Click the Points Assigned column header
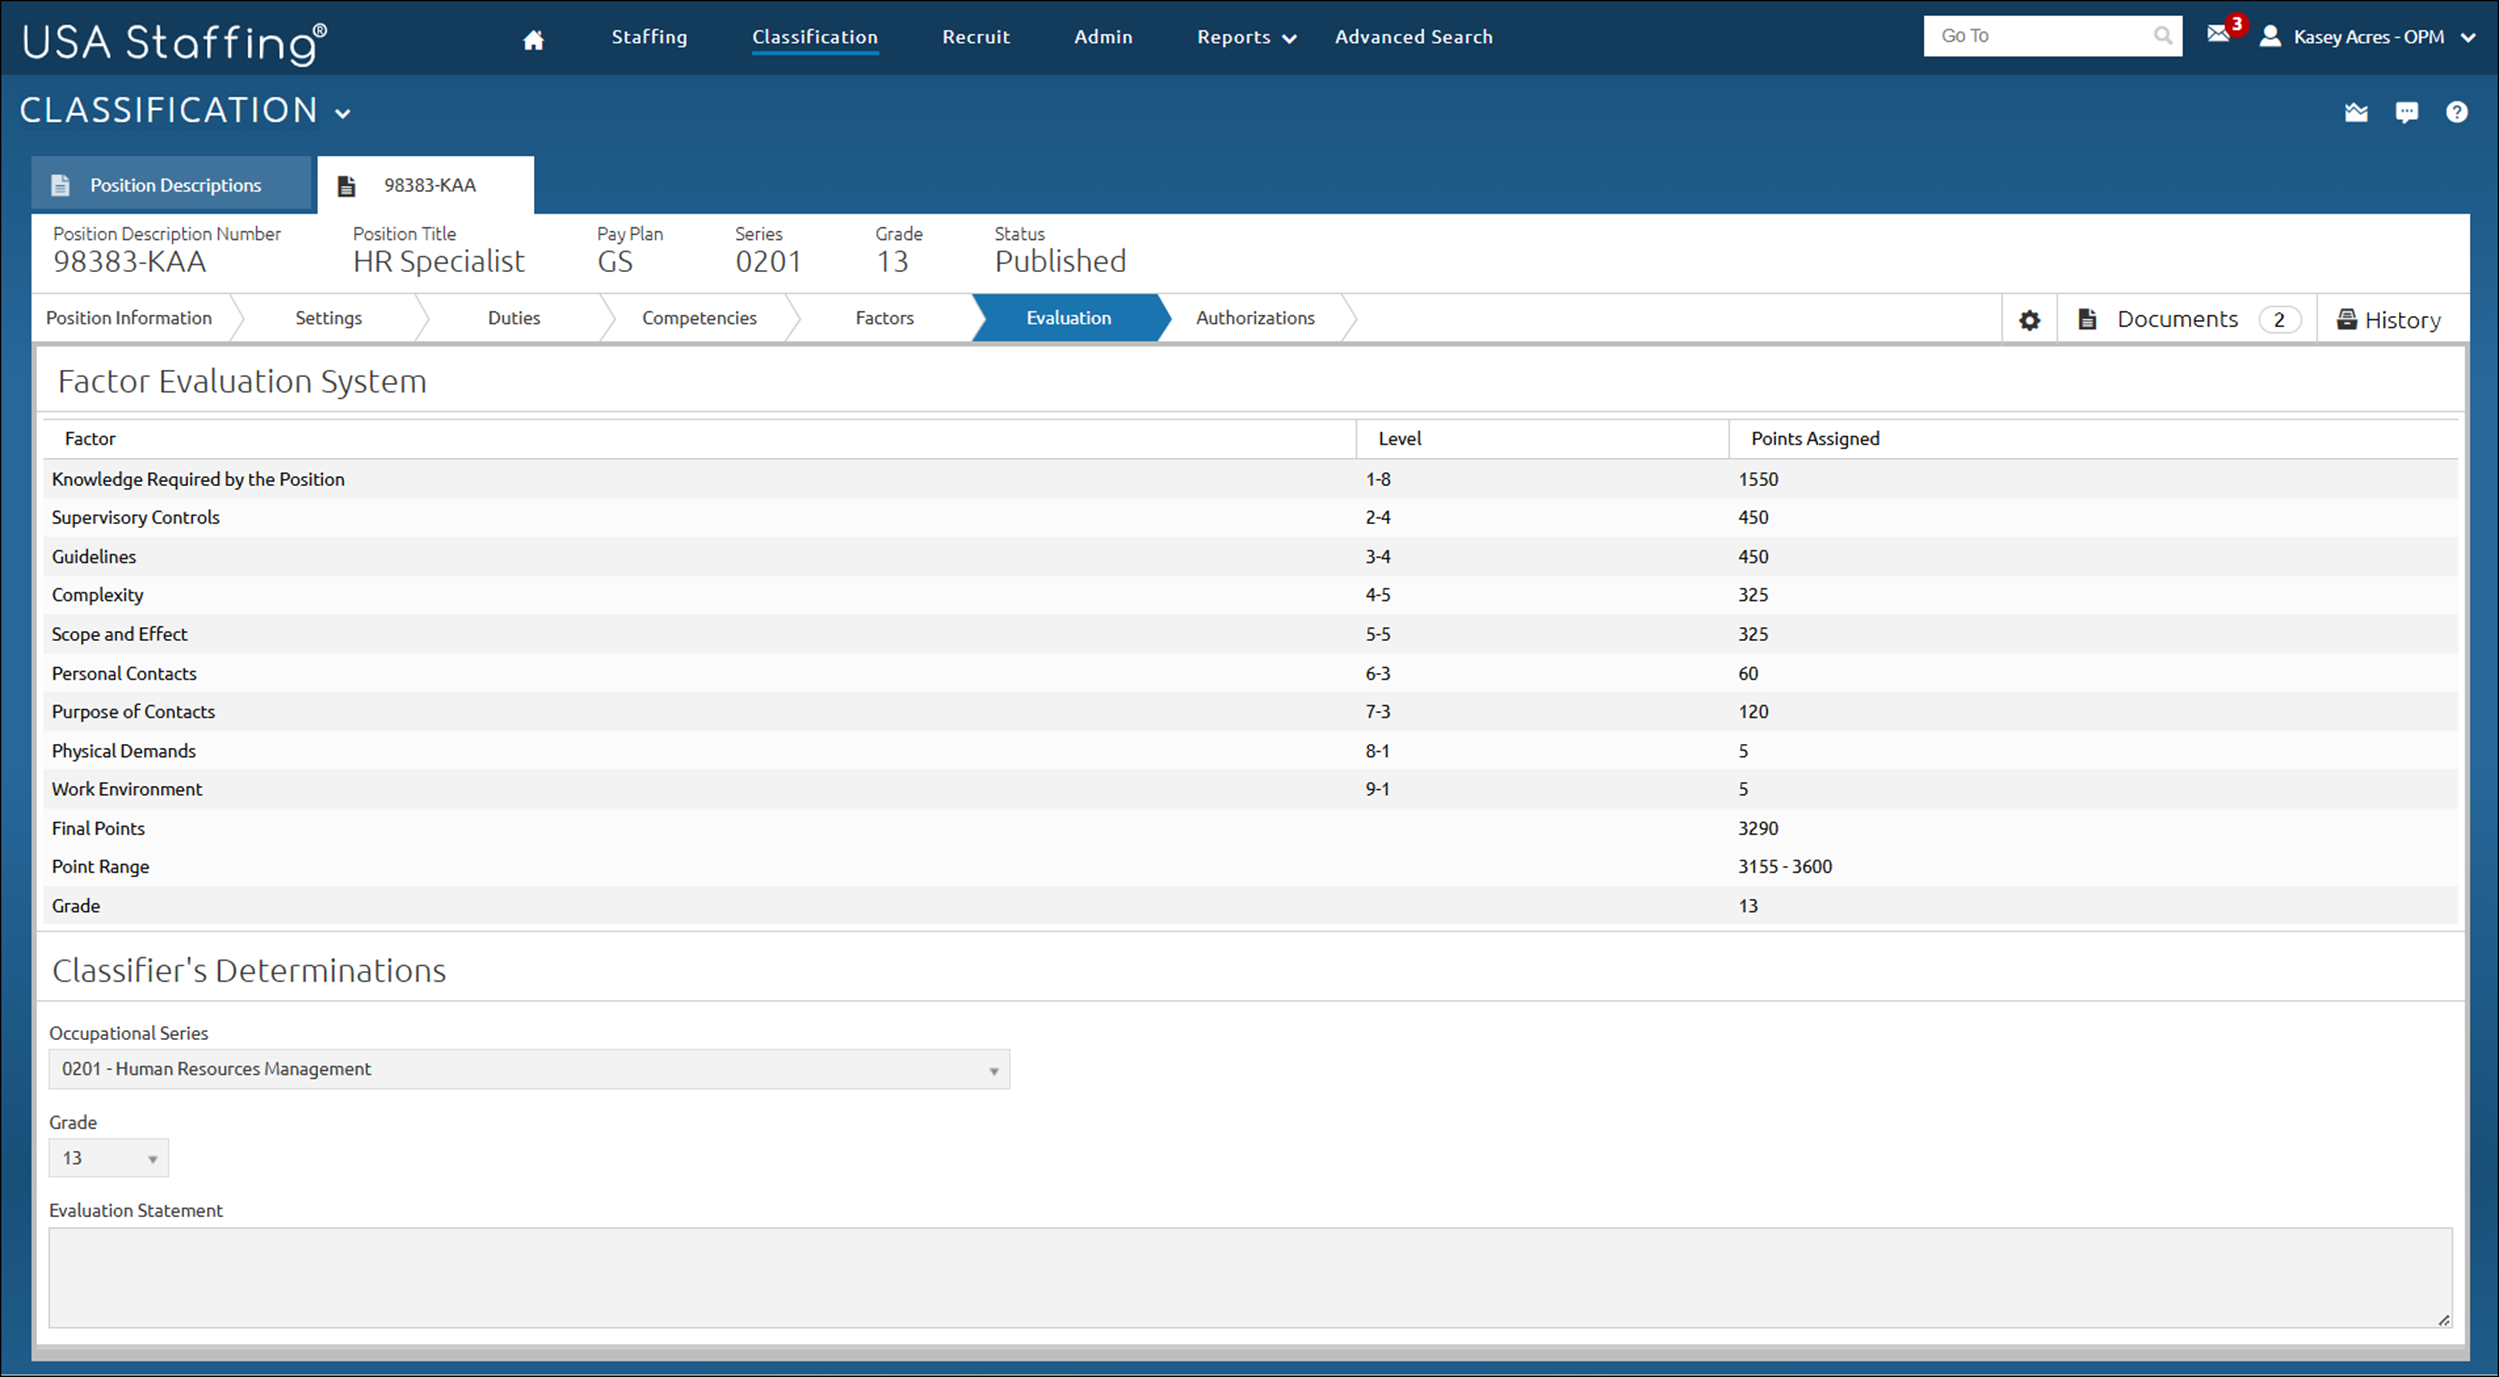This screenshot has height=1377, width=2499. coord(1815,438)
